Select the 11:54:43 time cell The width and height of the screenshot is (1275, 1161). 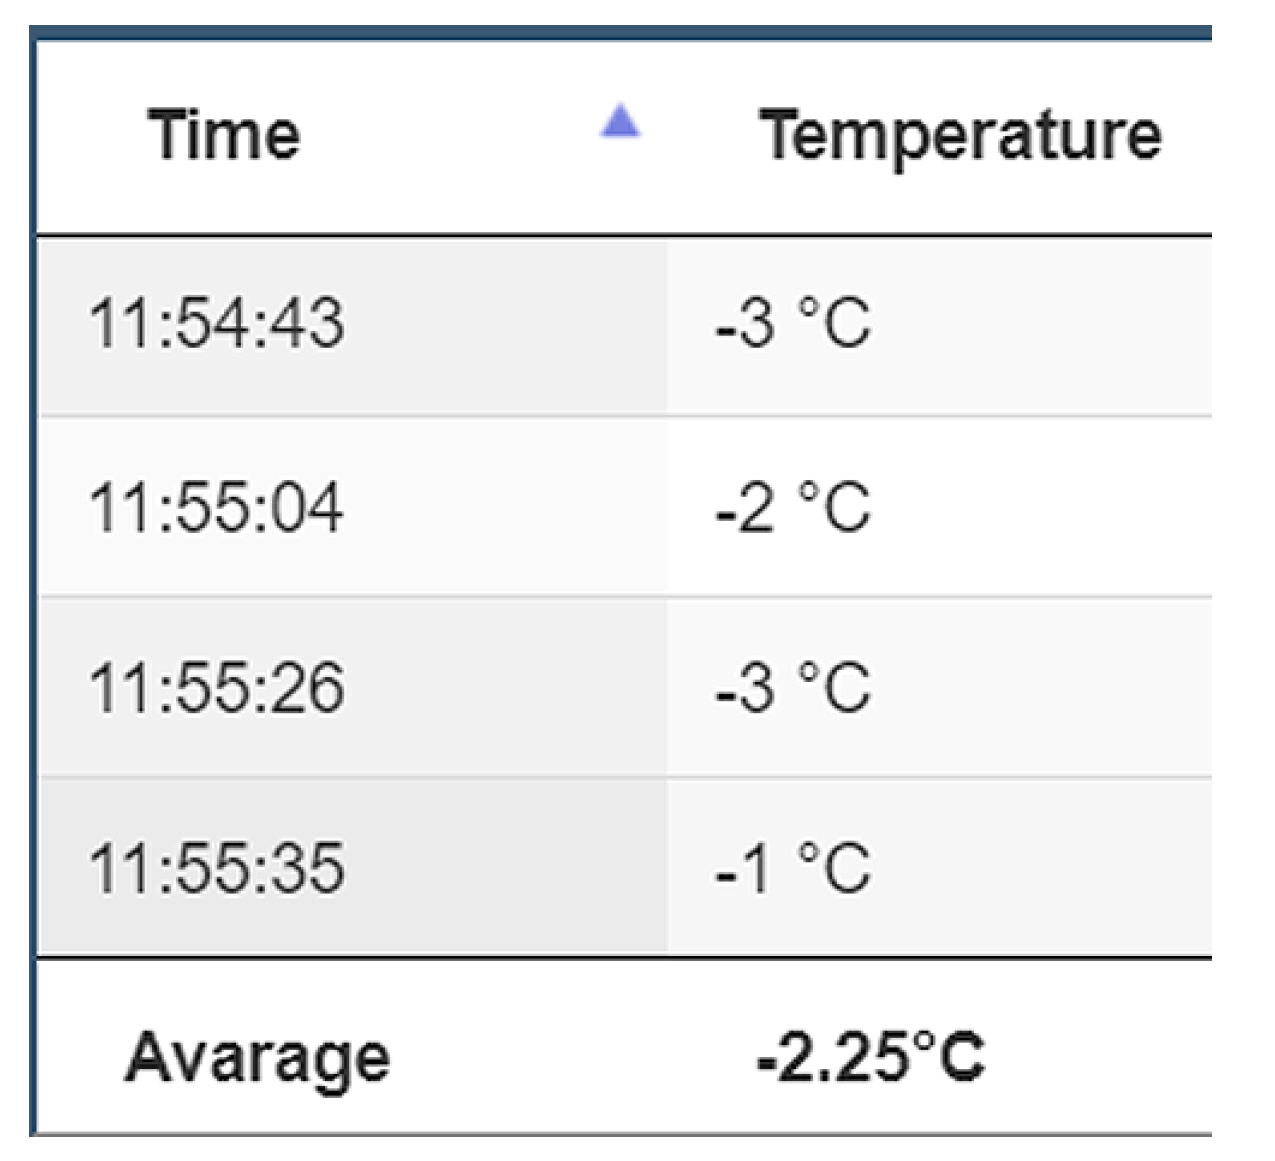216,324
